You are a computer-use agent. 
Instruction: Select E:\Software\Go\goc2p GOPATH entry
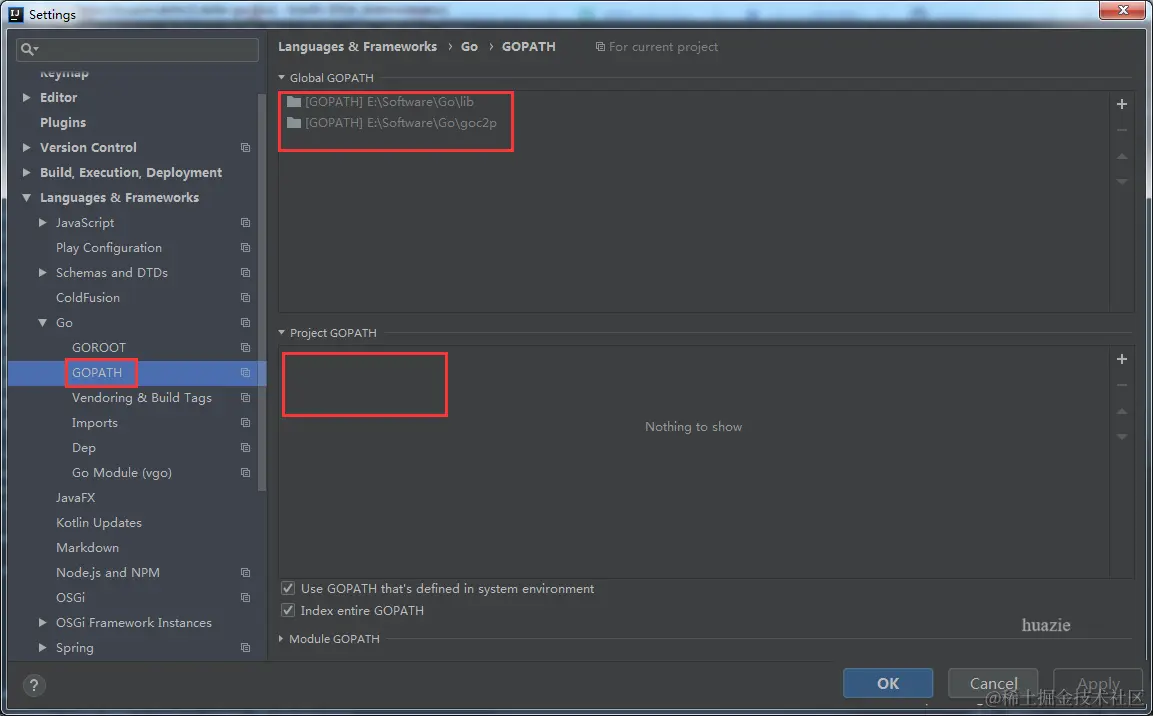click(392, 123)
